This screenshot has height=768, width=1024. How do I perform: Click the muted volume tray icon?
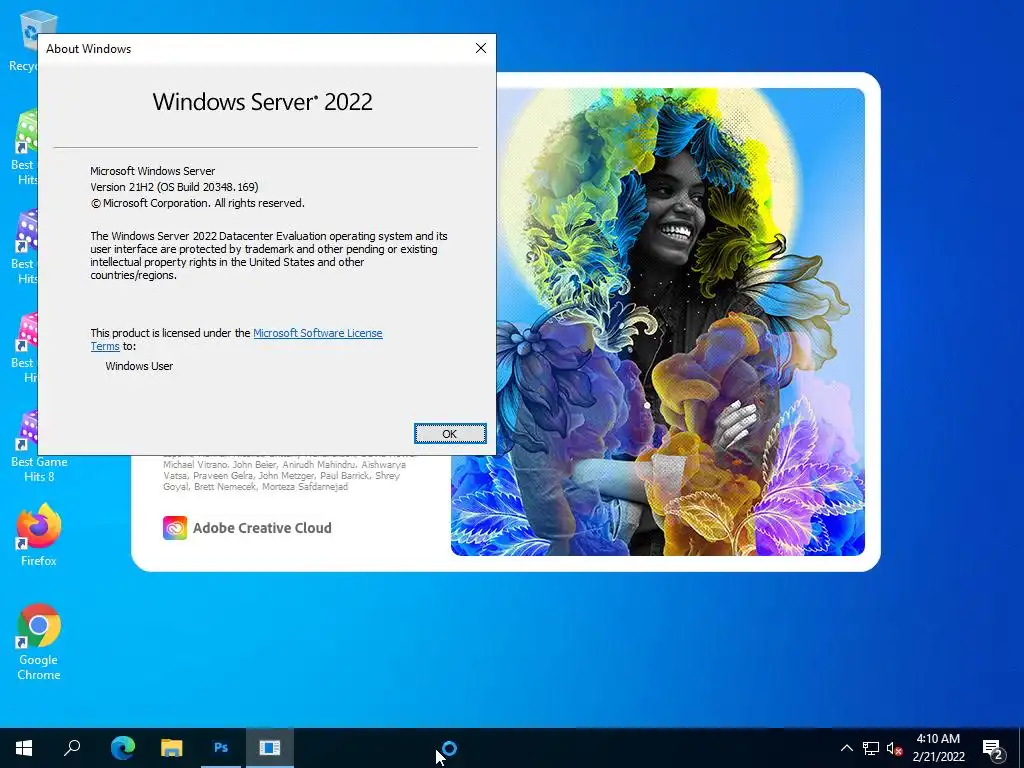click(x=895, y=748)
